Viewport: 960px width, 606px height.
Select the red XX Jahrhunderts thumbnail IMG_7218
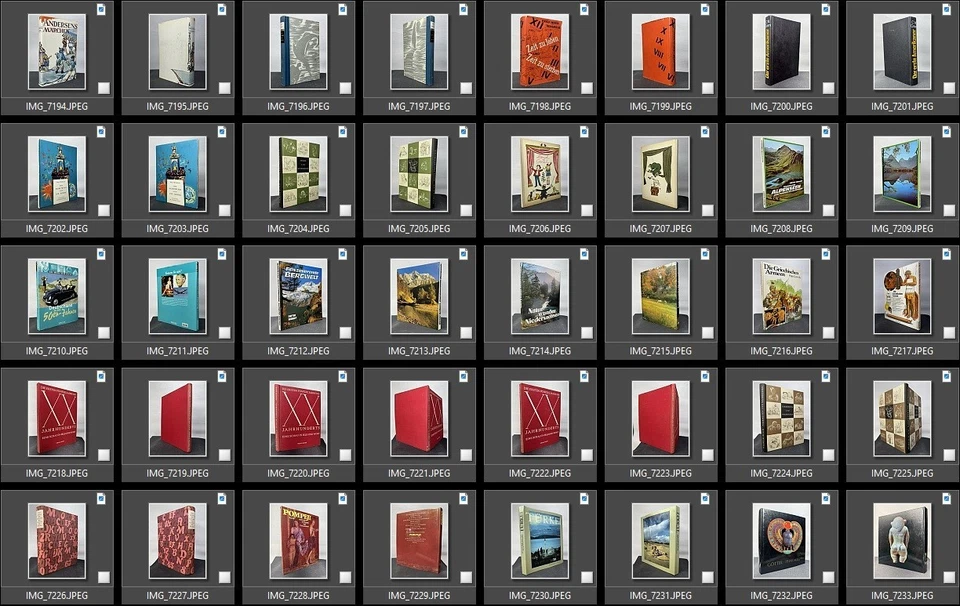[57, 419]
